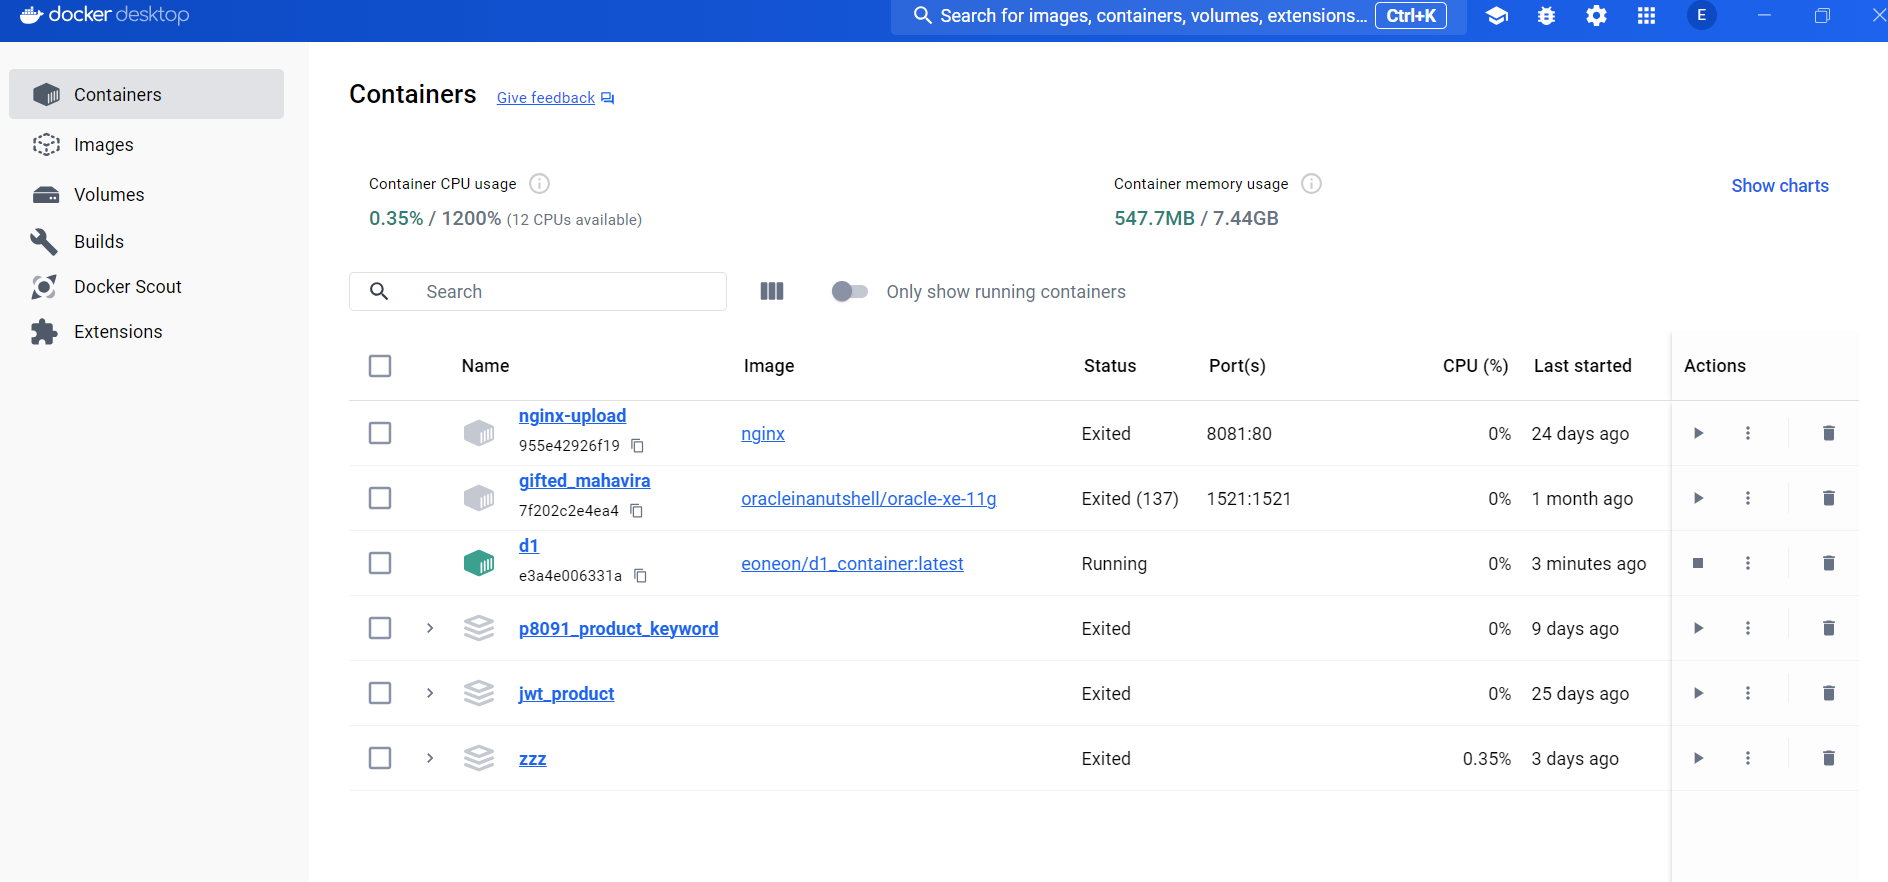Click CPU usage info icon
1888x882 pixels.
point(539,183)
